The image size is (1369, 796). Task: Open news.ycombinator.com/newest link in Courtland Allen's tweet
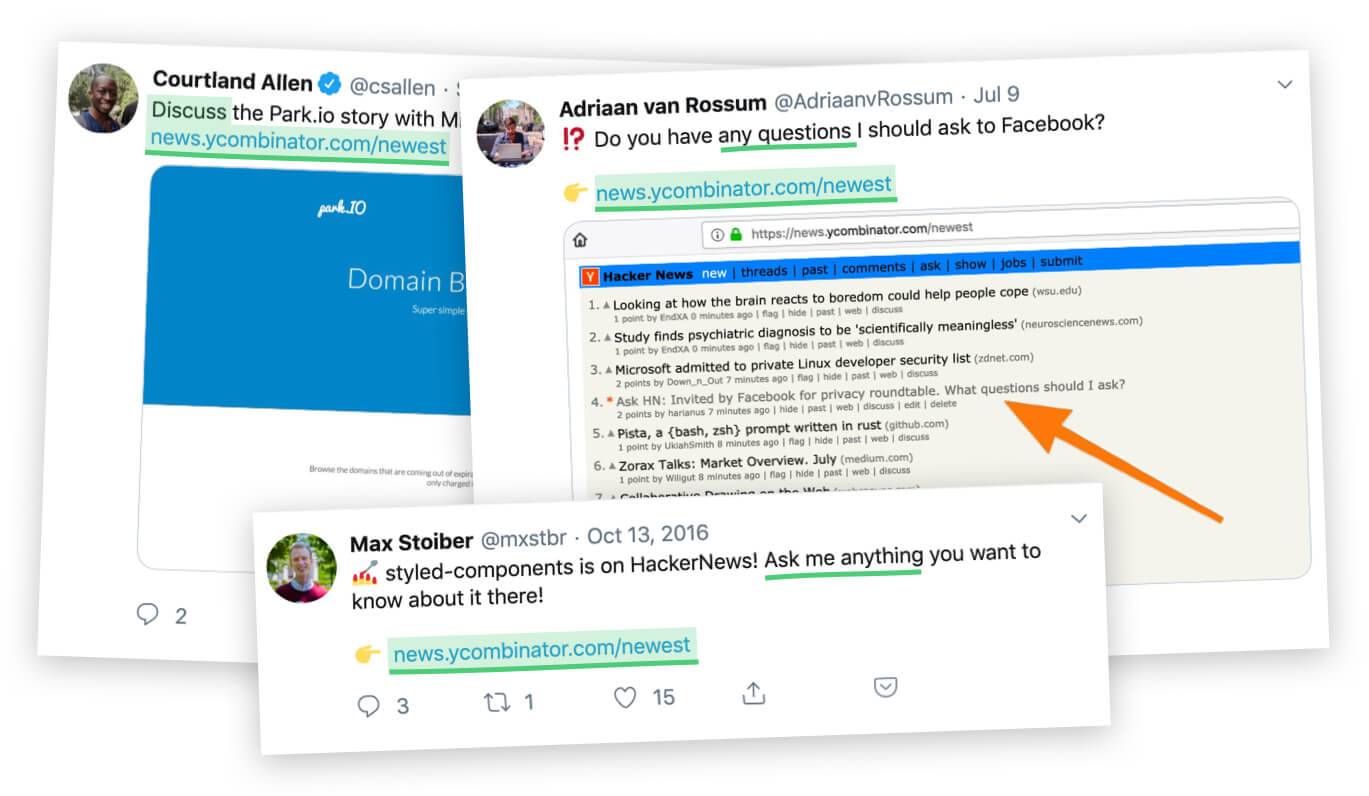coord(298,143)
